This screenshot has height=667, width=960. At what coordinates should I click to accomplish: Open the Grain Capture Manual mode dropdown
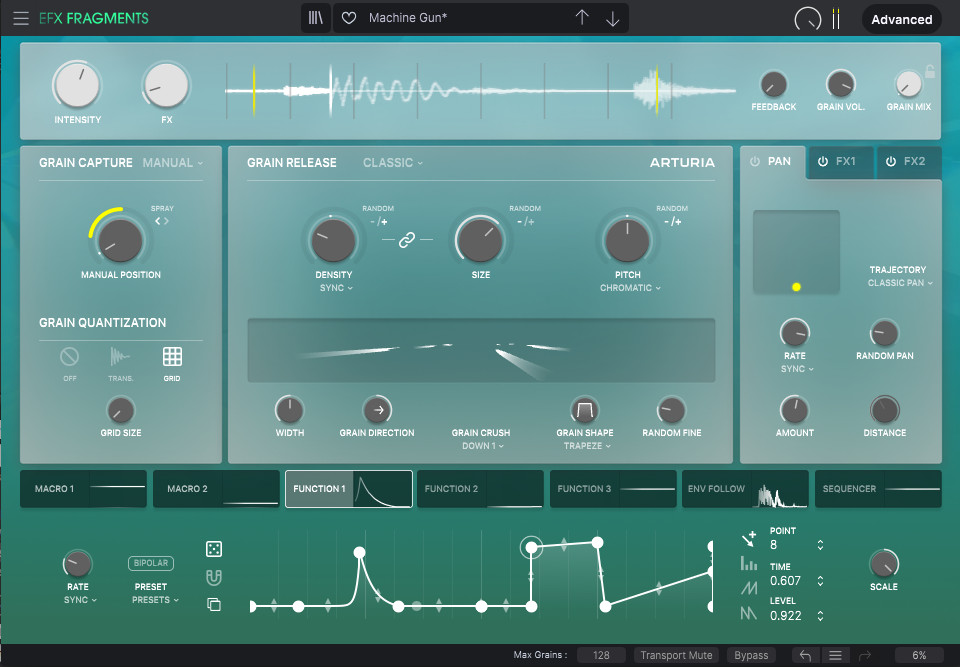point(173,163)
